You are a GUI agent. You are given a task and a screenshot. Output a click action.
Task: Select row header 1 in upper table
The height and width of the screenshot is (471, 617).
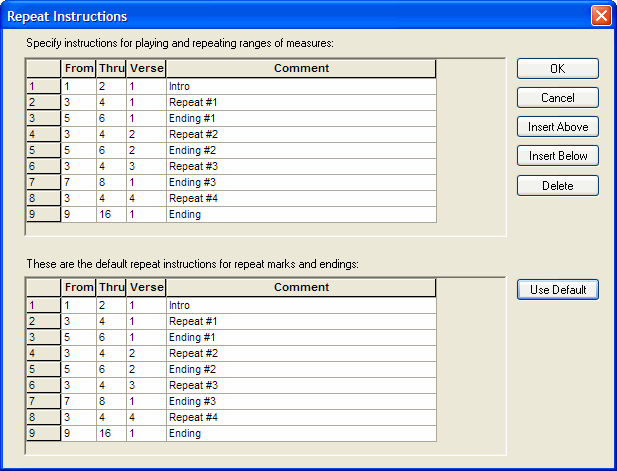click(43, 87)
